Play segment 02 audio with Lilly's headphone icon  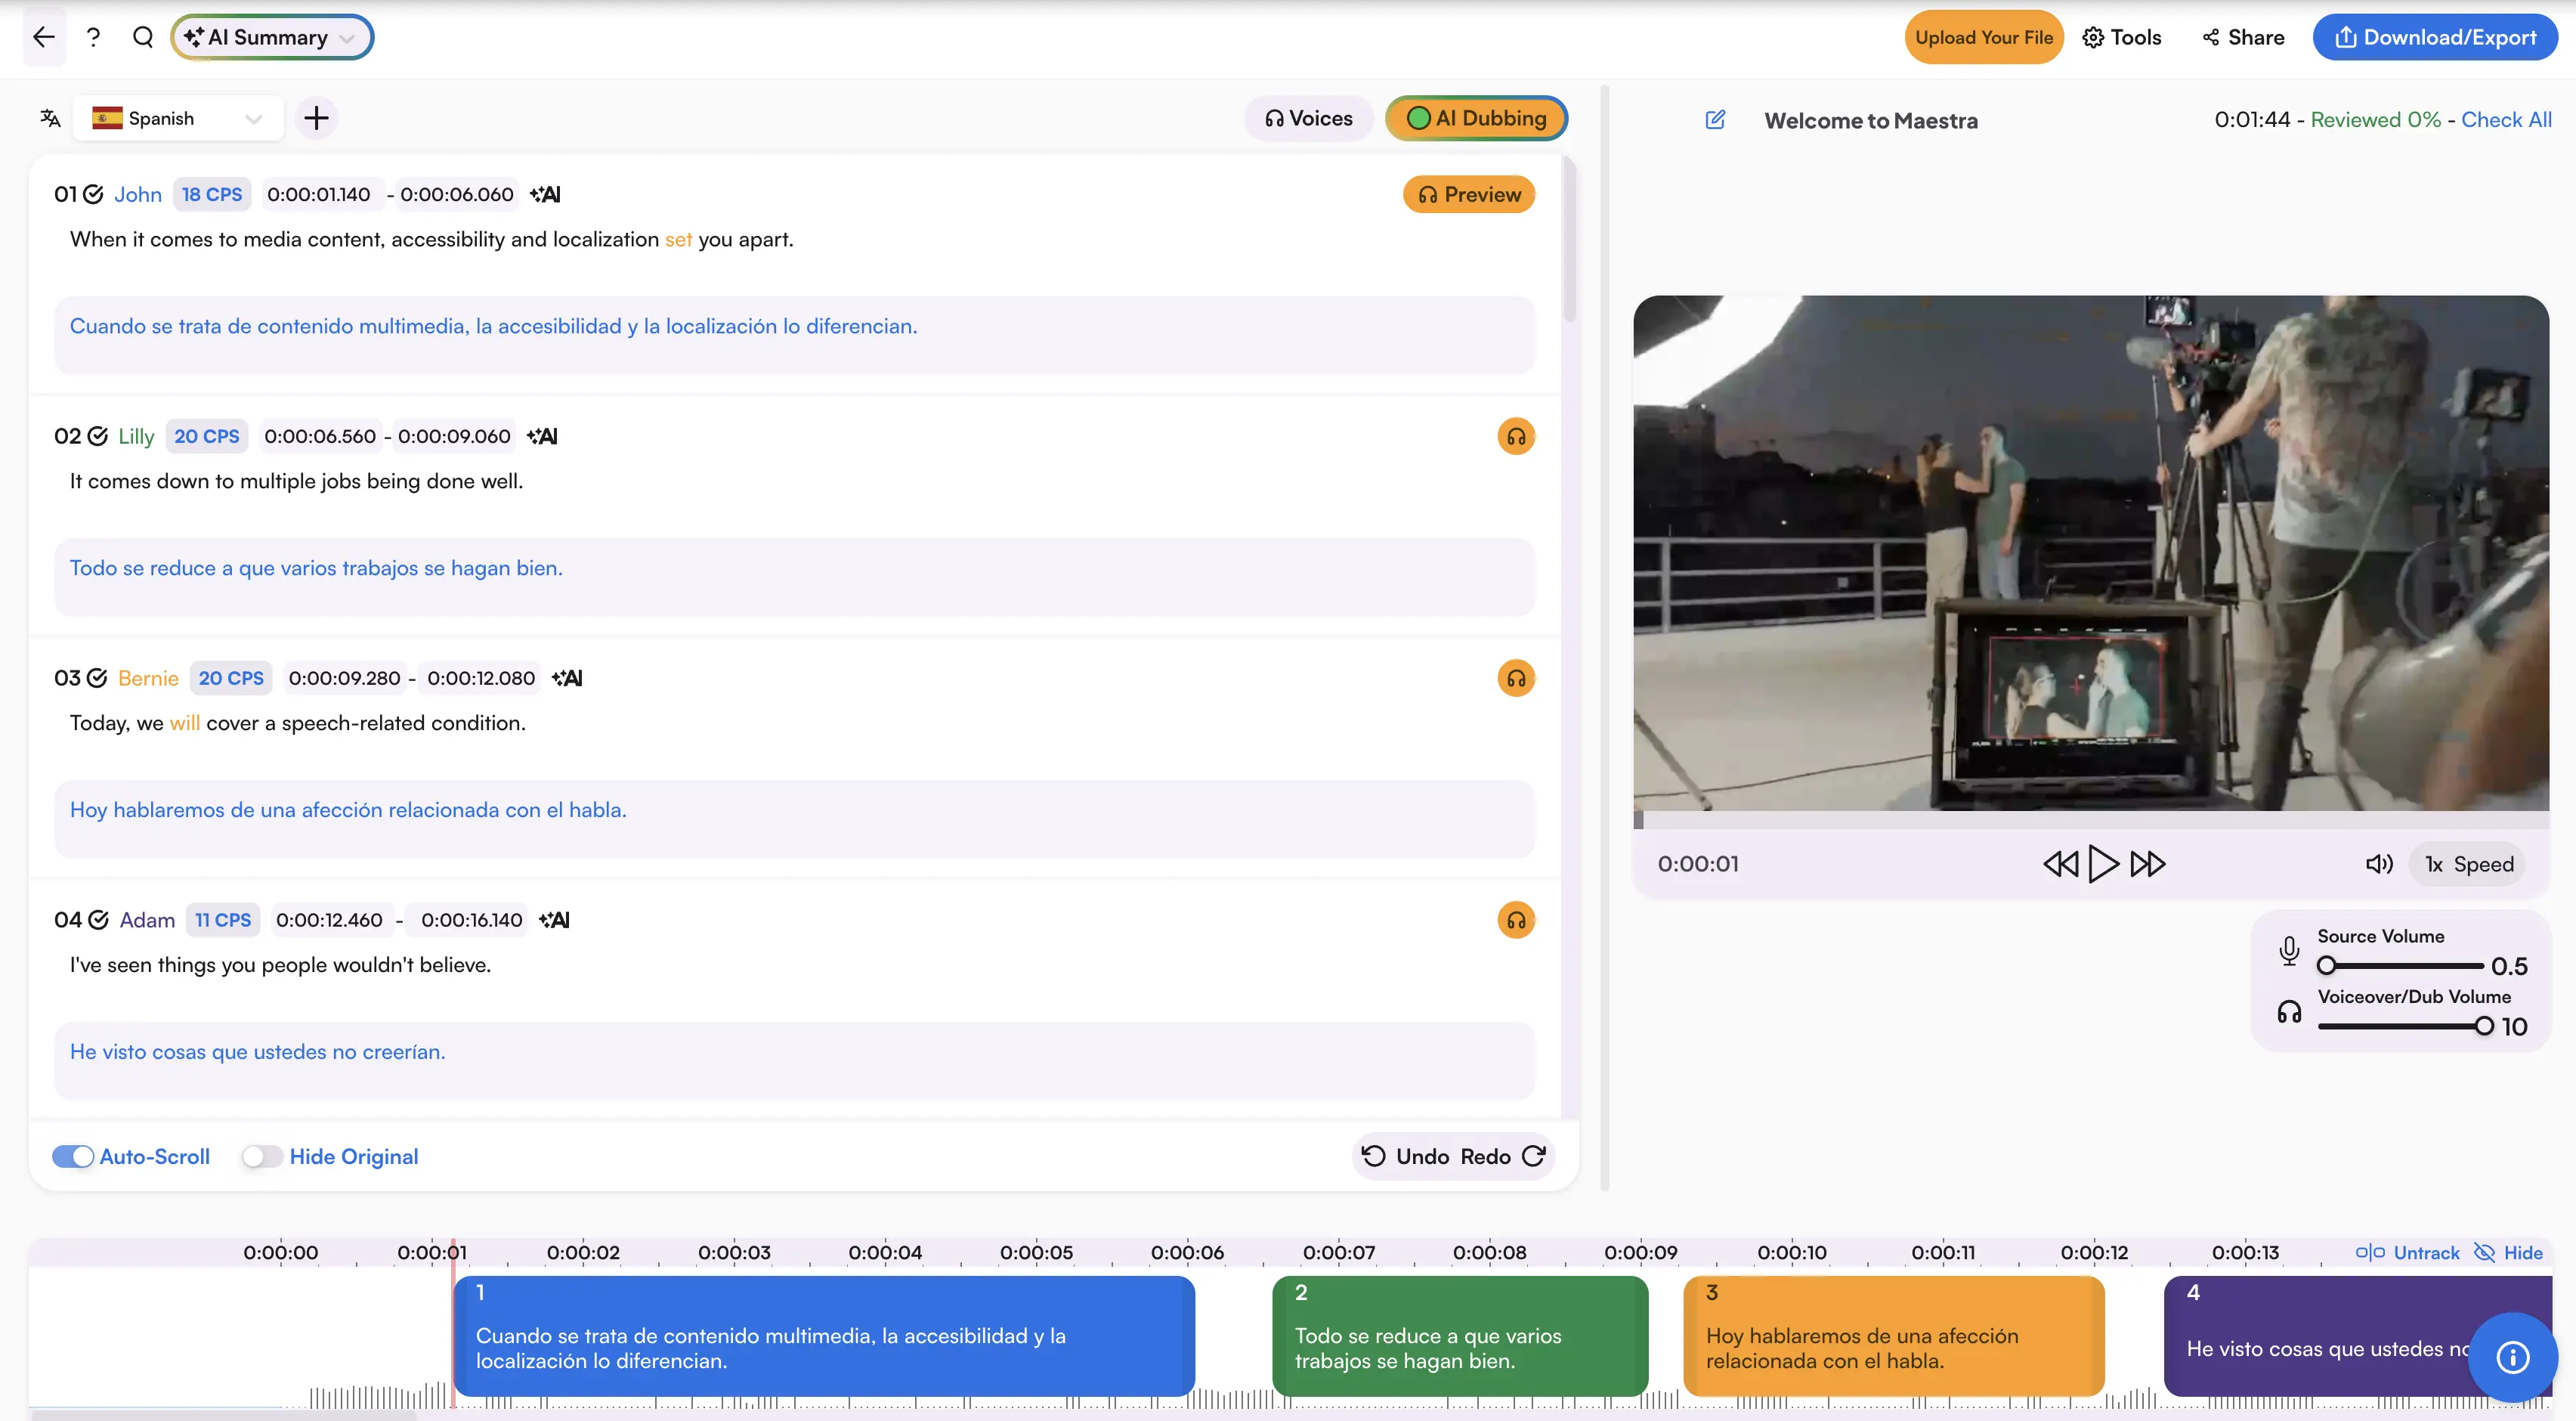point(1516,436)
